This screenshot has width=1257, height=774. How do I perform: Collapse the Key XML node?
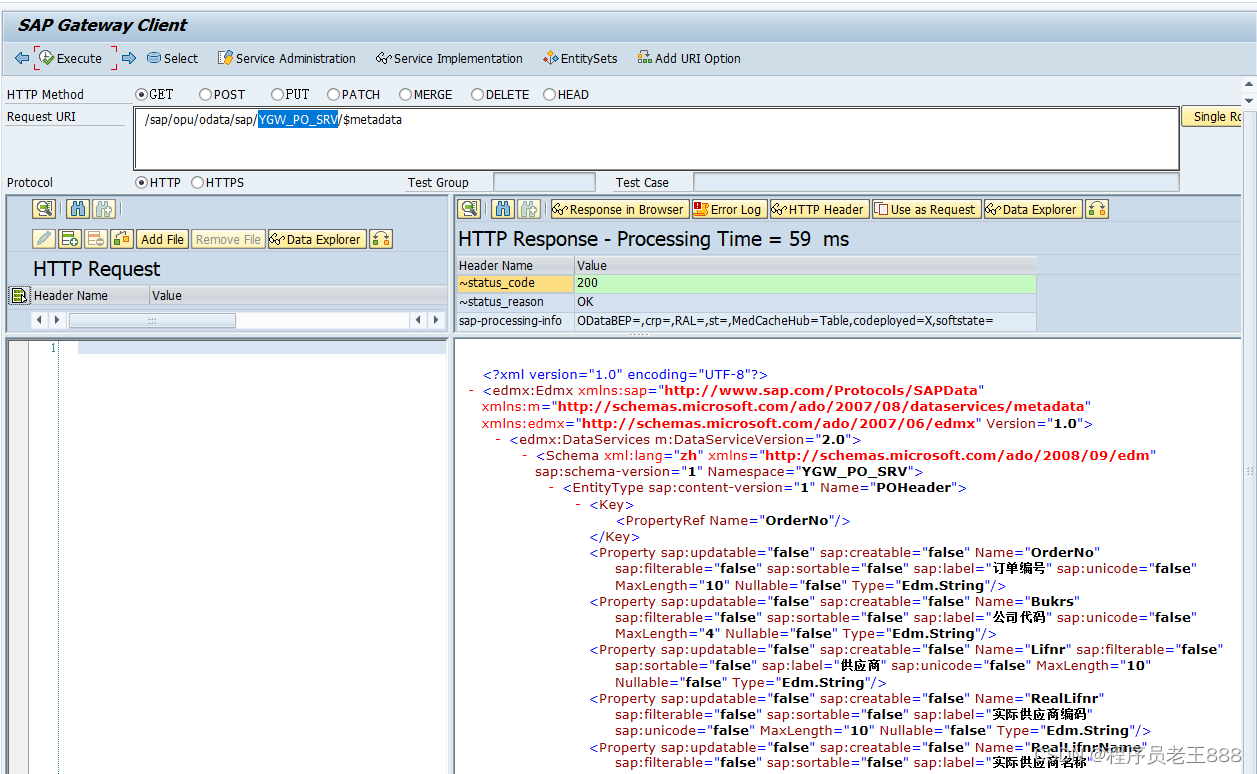click(x=579, y=505)
